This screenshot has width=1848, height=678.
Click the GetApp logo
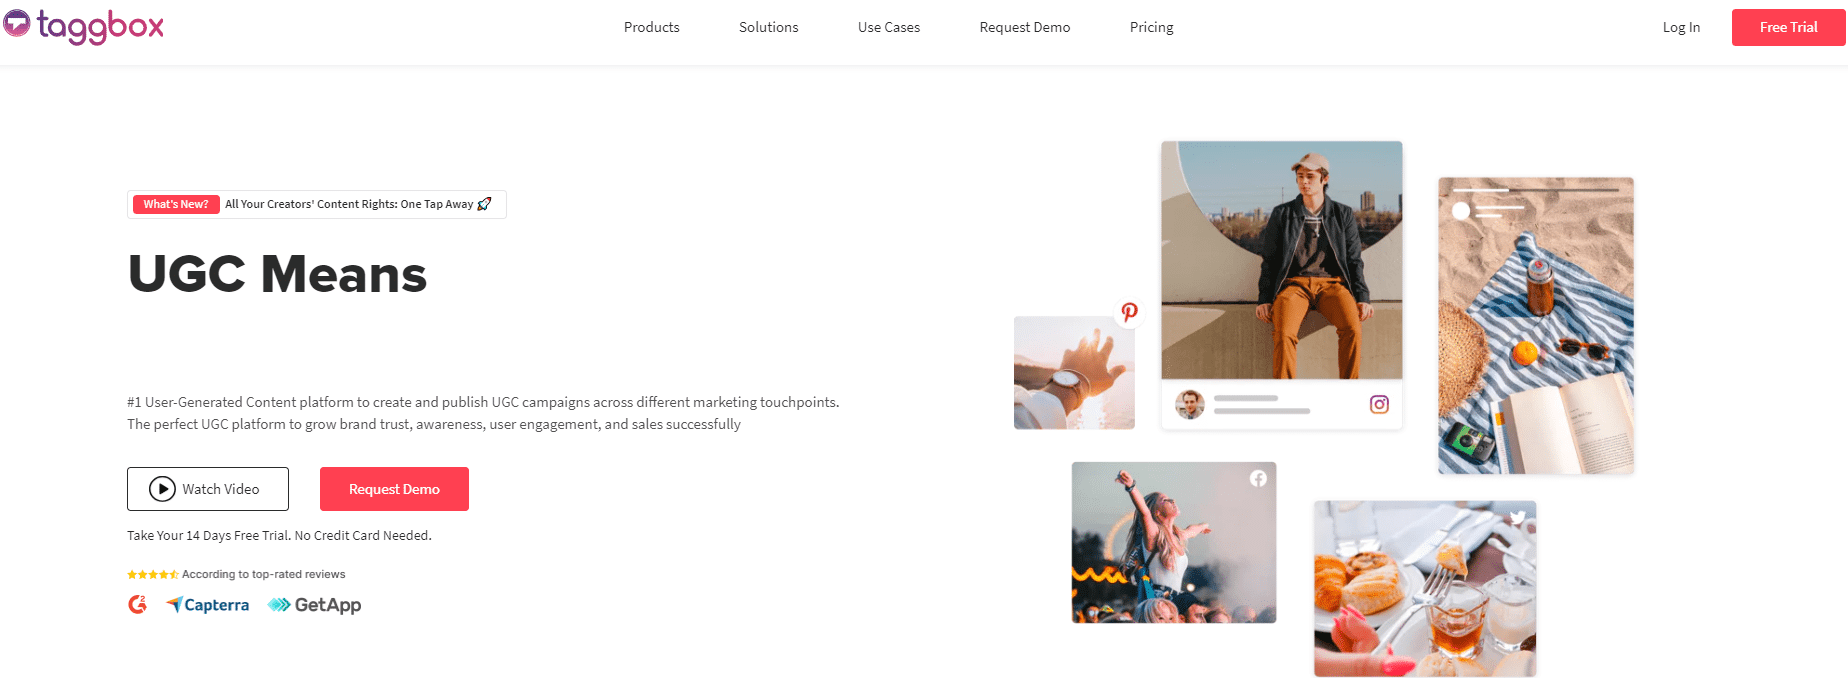click(314, 605)
